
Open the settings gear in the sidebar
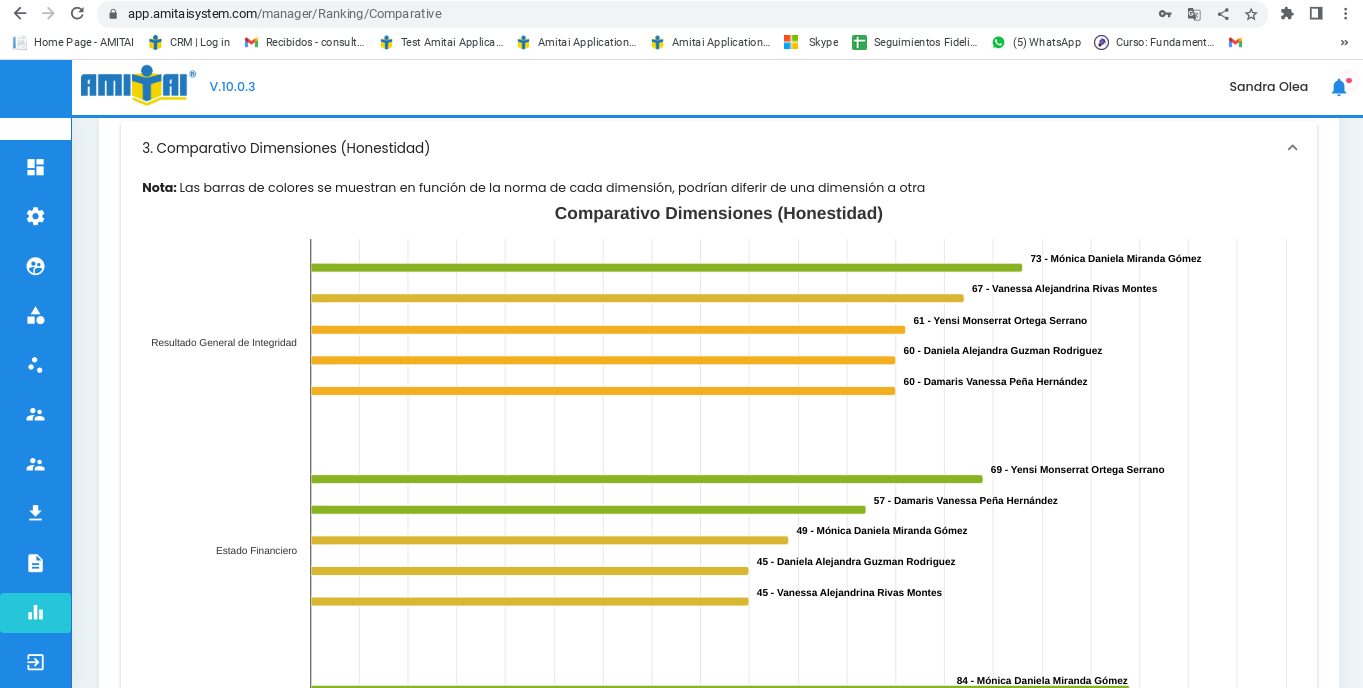(35, 216)
